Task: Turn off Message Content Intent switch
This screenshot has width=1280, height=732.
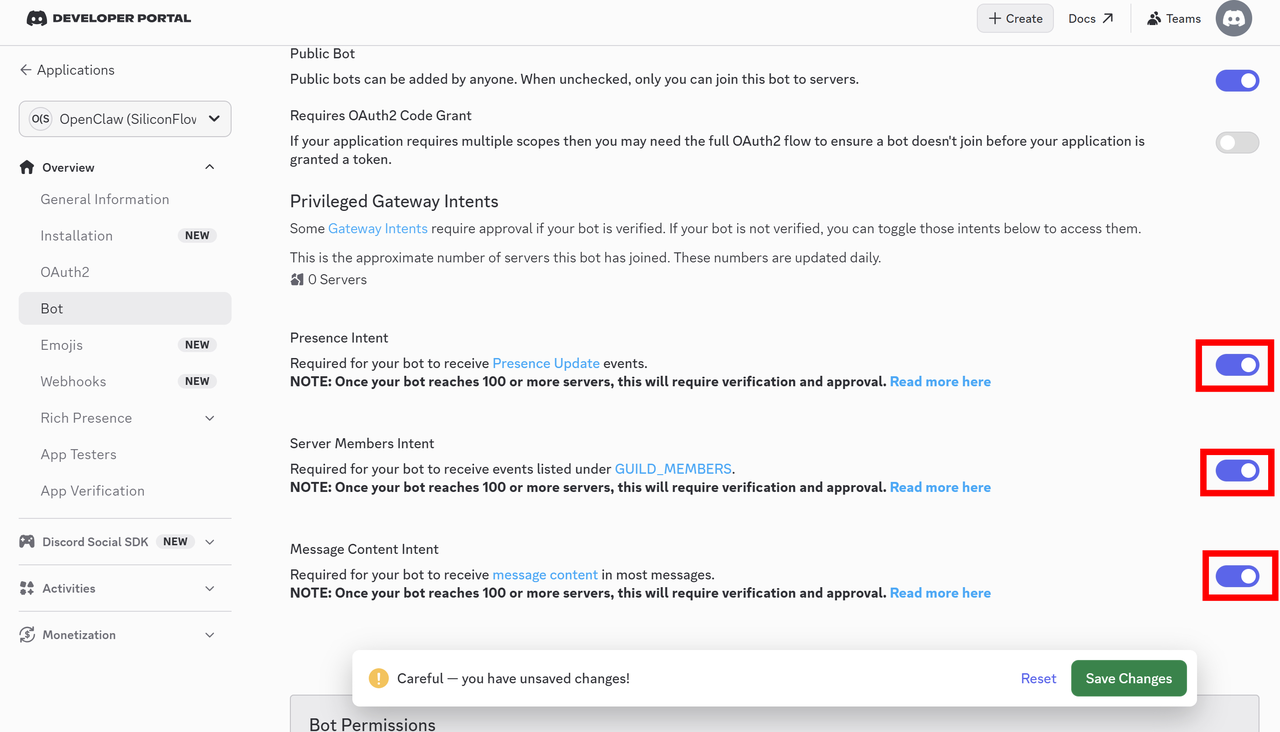Action: [1237, 576]
